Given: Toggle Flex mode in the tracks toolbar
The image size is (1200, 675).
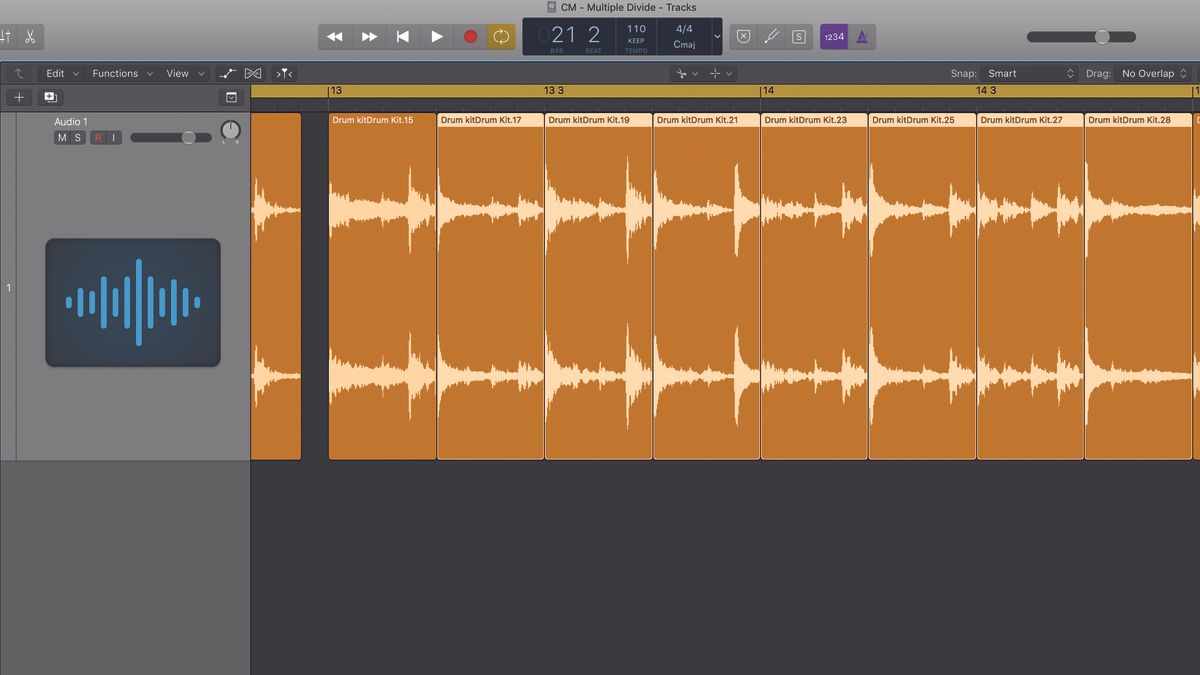Looking at the screenshot, I should pyautogui.click(x=252, y=73).
